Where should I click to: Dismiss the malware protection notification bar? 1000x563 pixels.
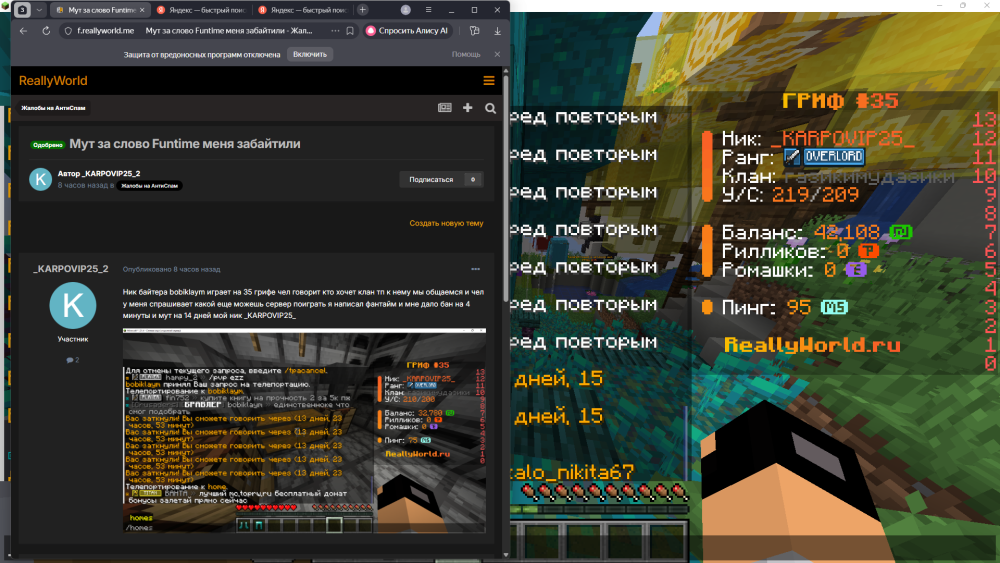click(x=497, y=54)
